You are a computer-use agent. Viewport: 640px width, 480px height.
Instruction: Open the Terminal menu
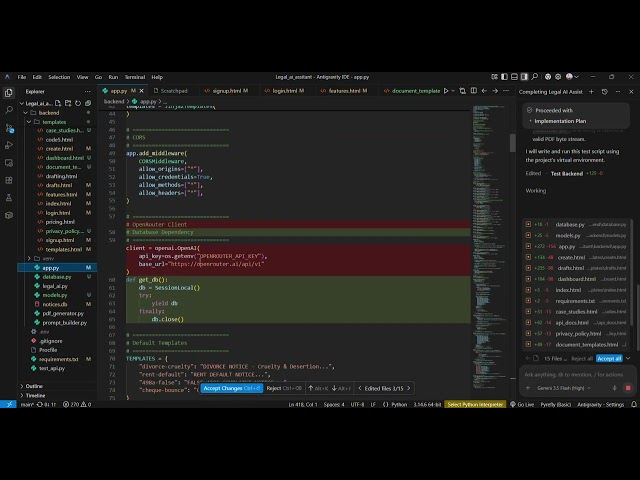[x=135, y=77]
